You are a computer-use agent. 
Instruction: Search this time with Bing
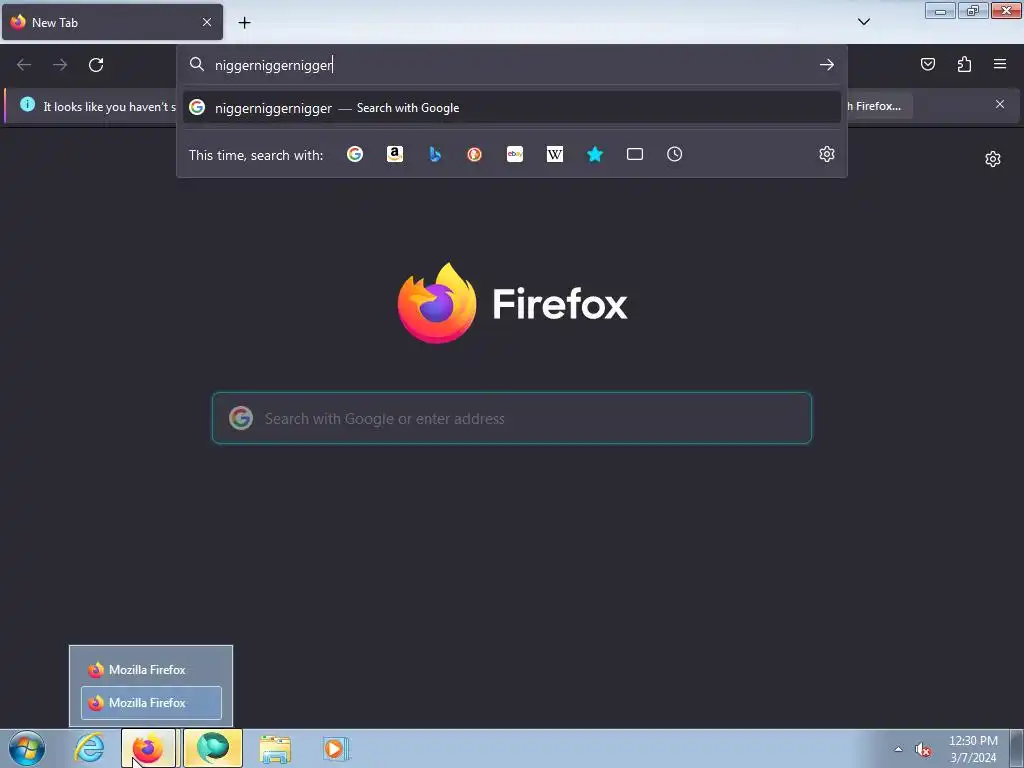point(435,154)
